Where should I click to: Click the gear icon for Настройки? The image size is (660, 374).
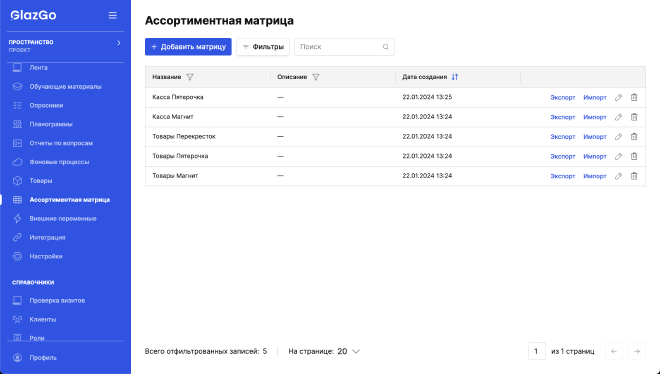click(x=17, y=256)
